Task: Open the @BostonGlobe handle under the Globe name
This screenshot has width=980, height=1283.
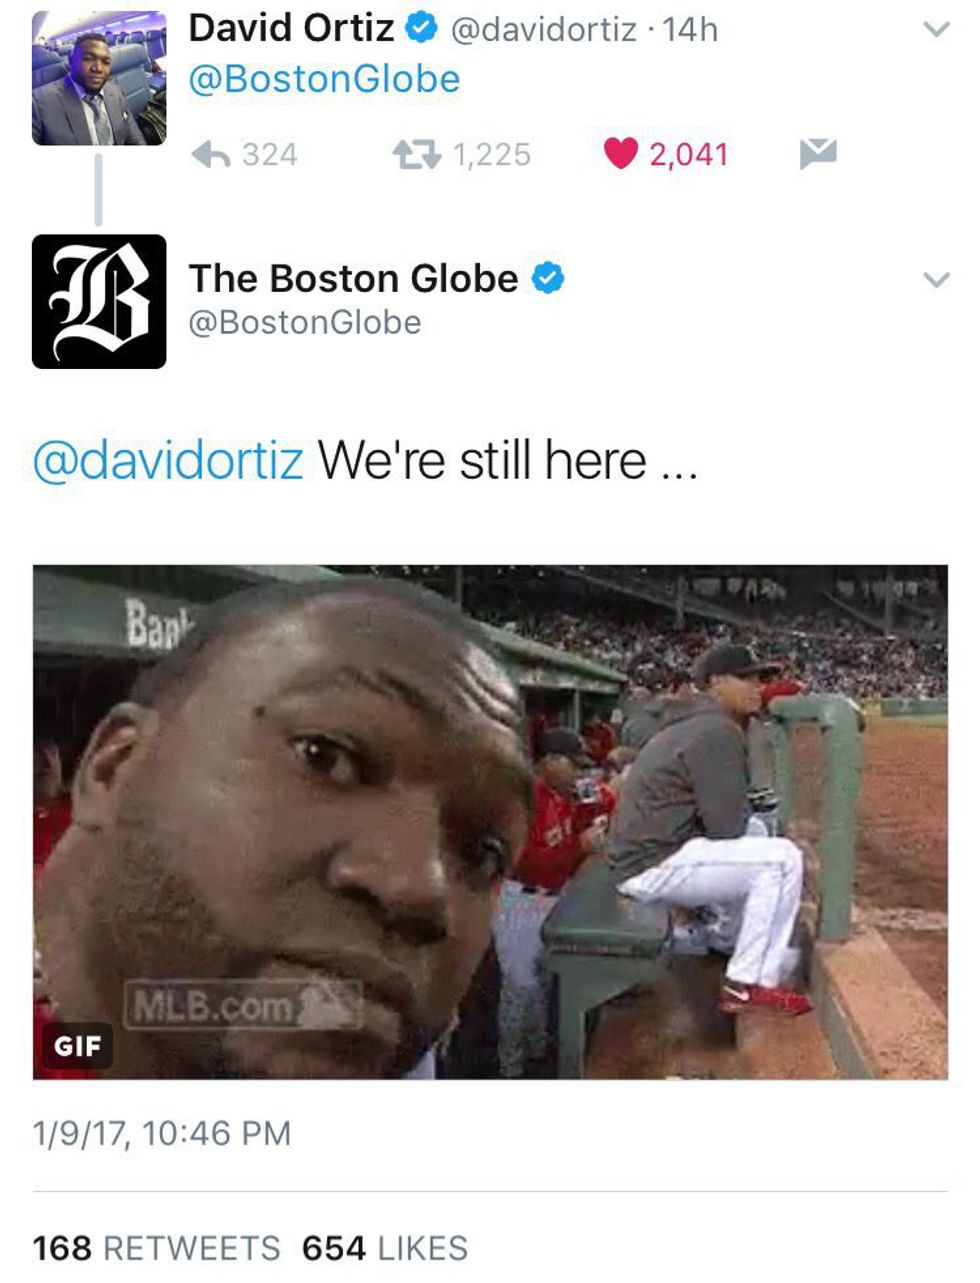Action: tap(305, 323)
